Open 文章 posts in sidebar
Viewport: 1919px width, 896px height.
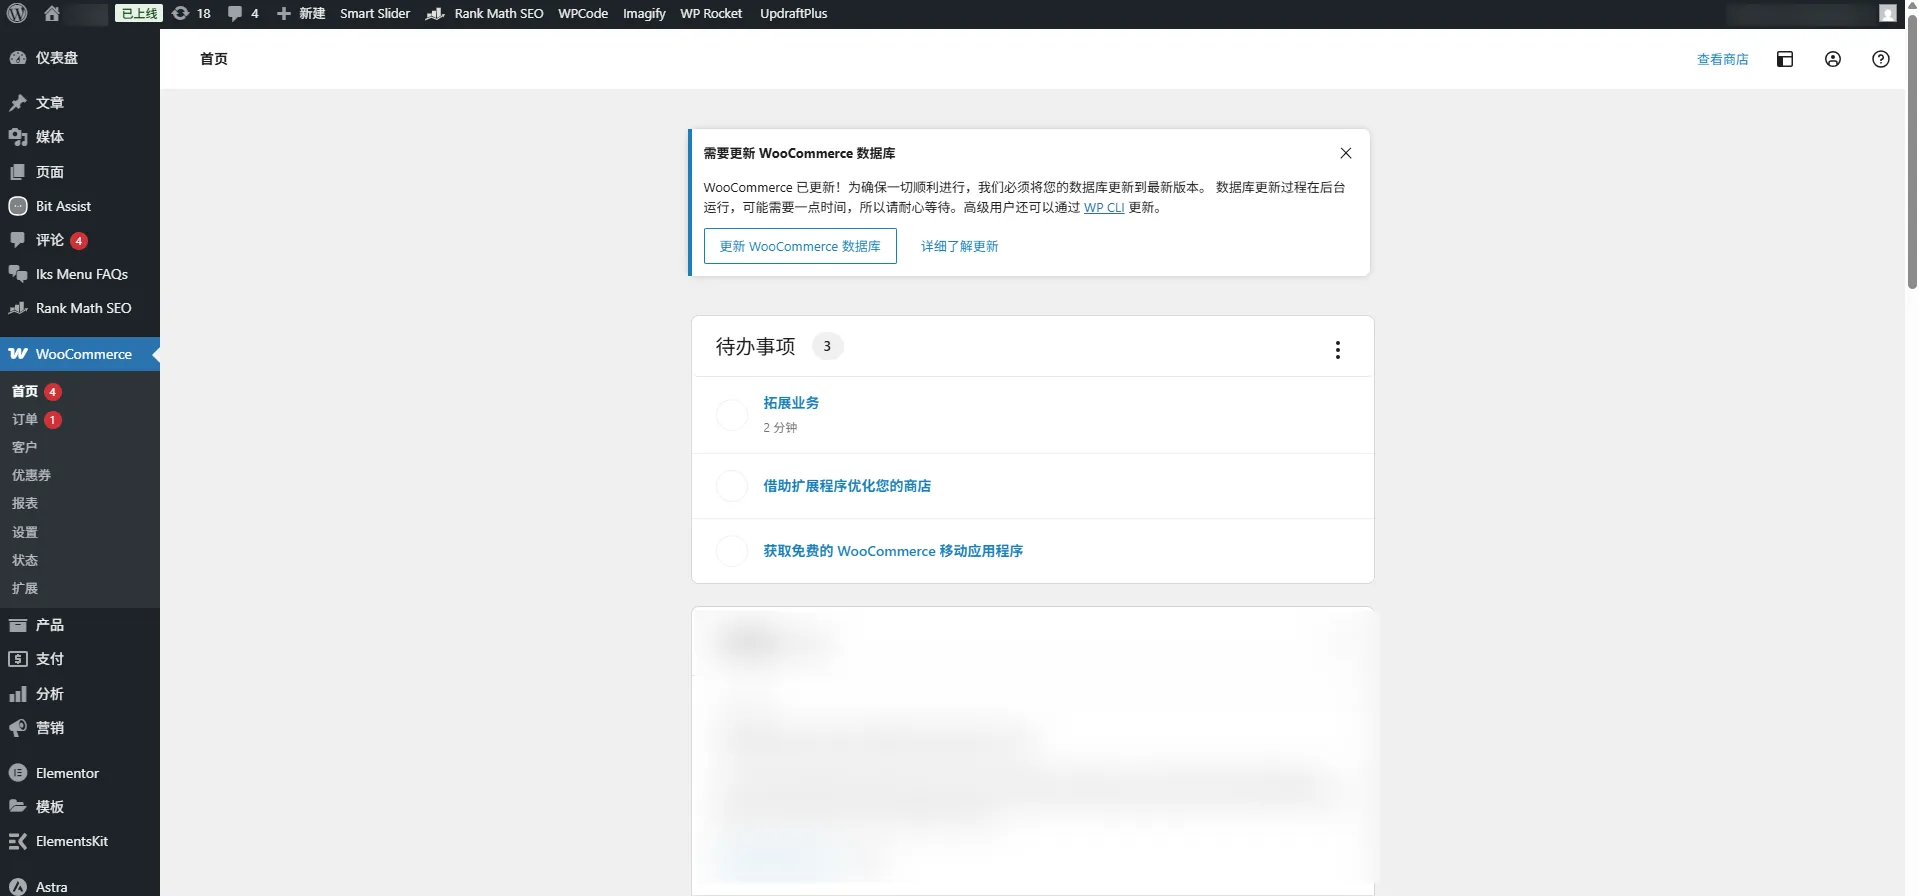tap(80, 103)
